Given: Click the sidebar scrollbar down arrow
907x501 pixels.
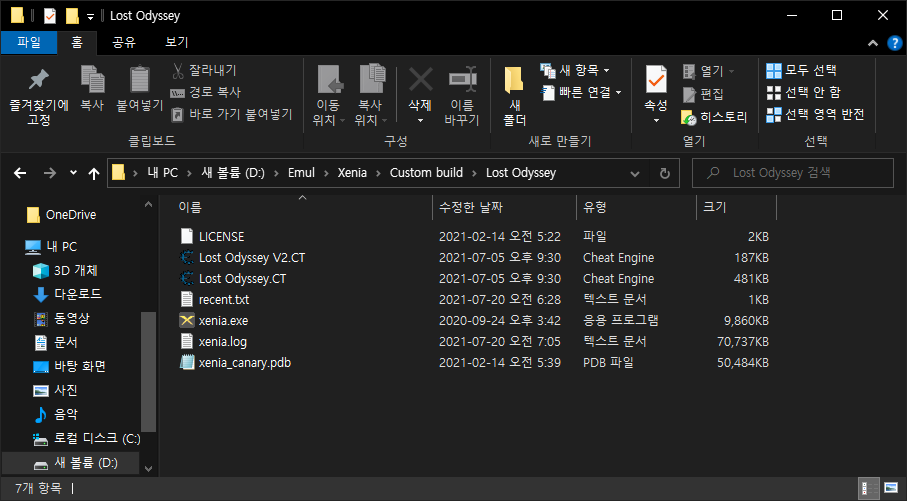Looking at the screenshot, I should click(x=149, y=469).
